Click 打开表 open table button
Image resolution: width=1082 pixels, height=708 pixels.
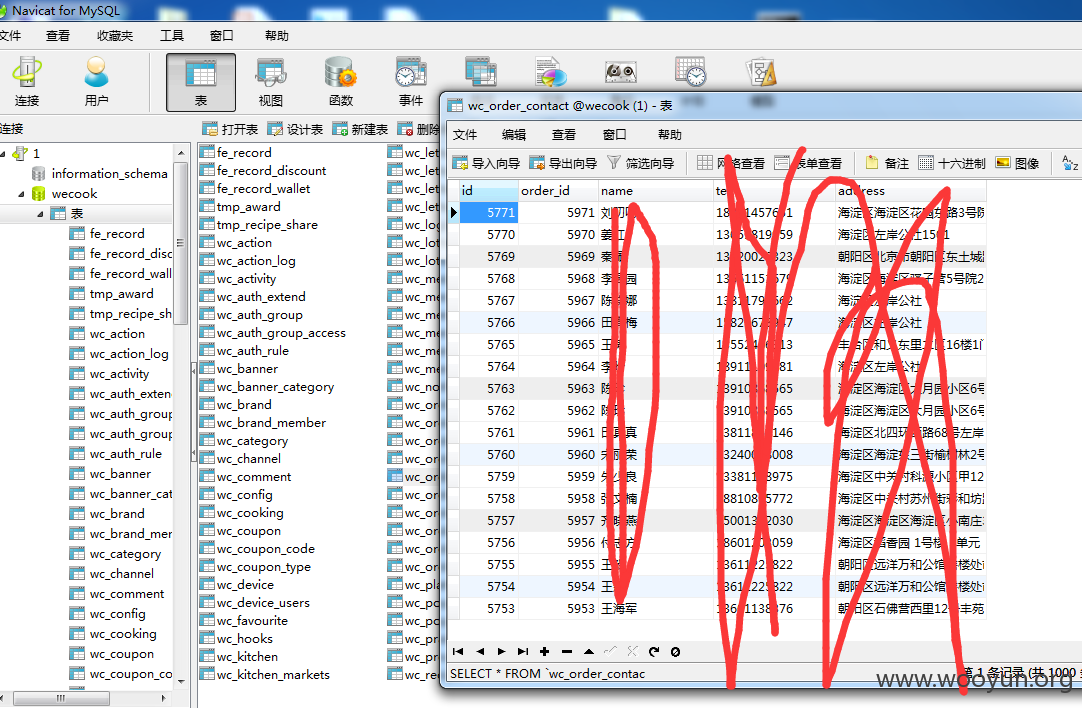(230, 129)
